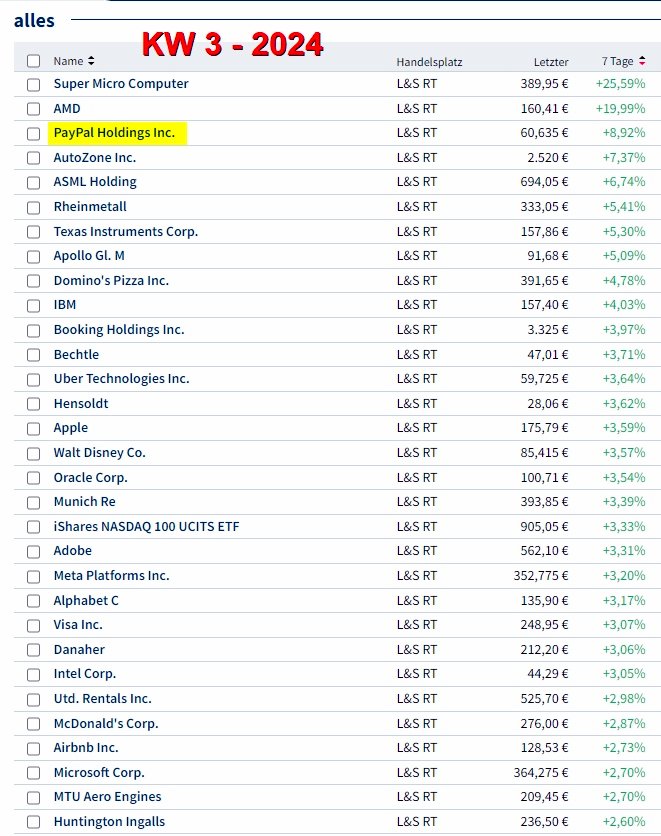Open ASML Holding details
Screen dimensions: 661x836
tap(95, 182)
